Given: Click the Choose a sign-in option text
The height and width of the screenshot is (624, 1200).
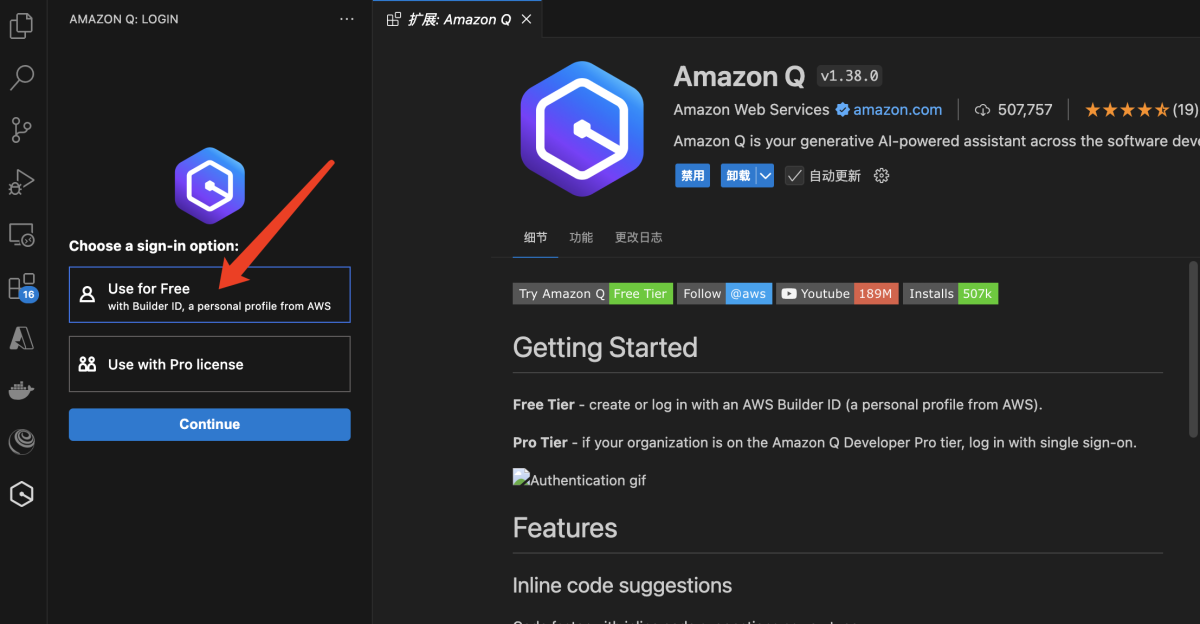Looking at the screenshot, I should pyautogui.click(x=154, y=246).
